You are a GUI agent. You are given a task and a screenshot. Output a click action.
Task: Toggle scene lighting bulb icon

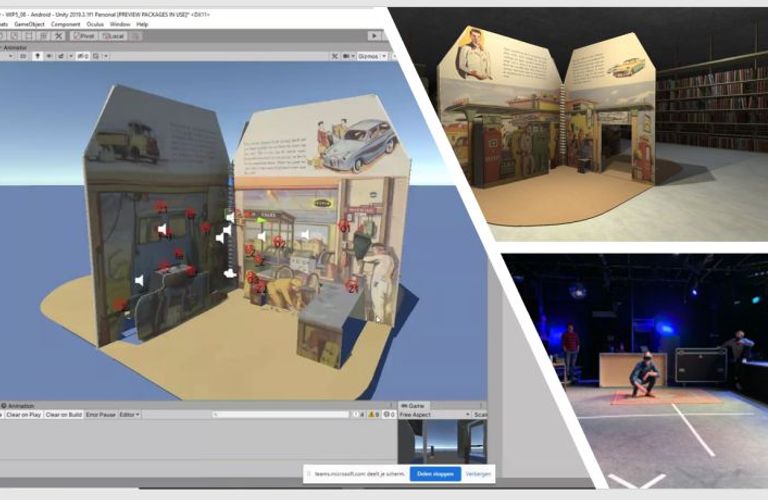point(37,56)
